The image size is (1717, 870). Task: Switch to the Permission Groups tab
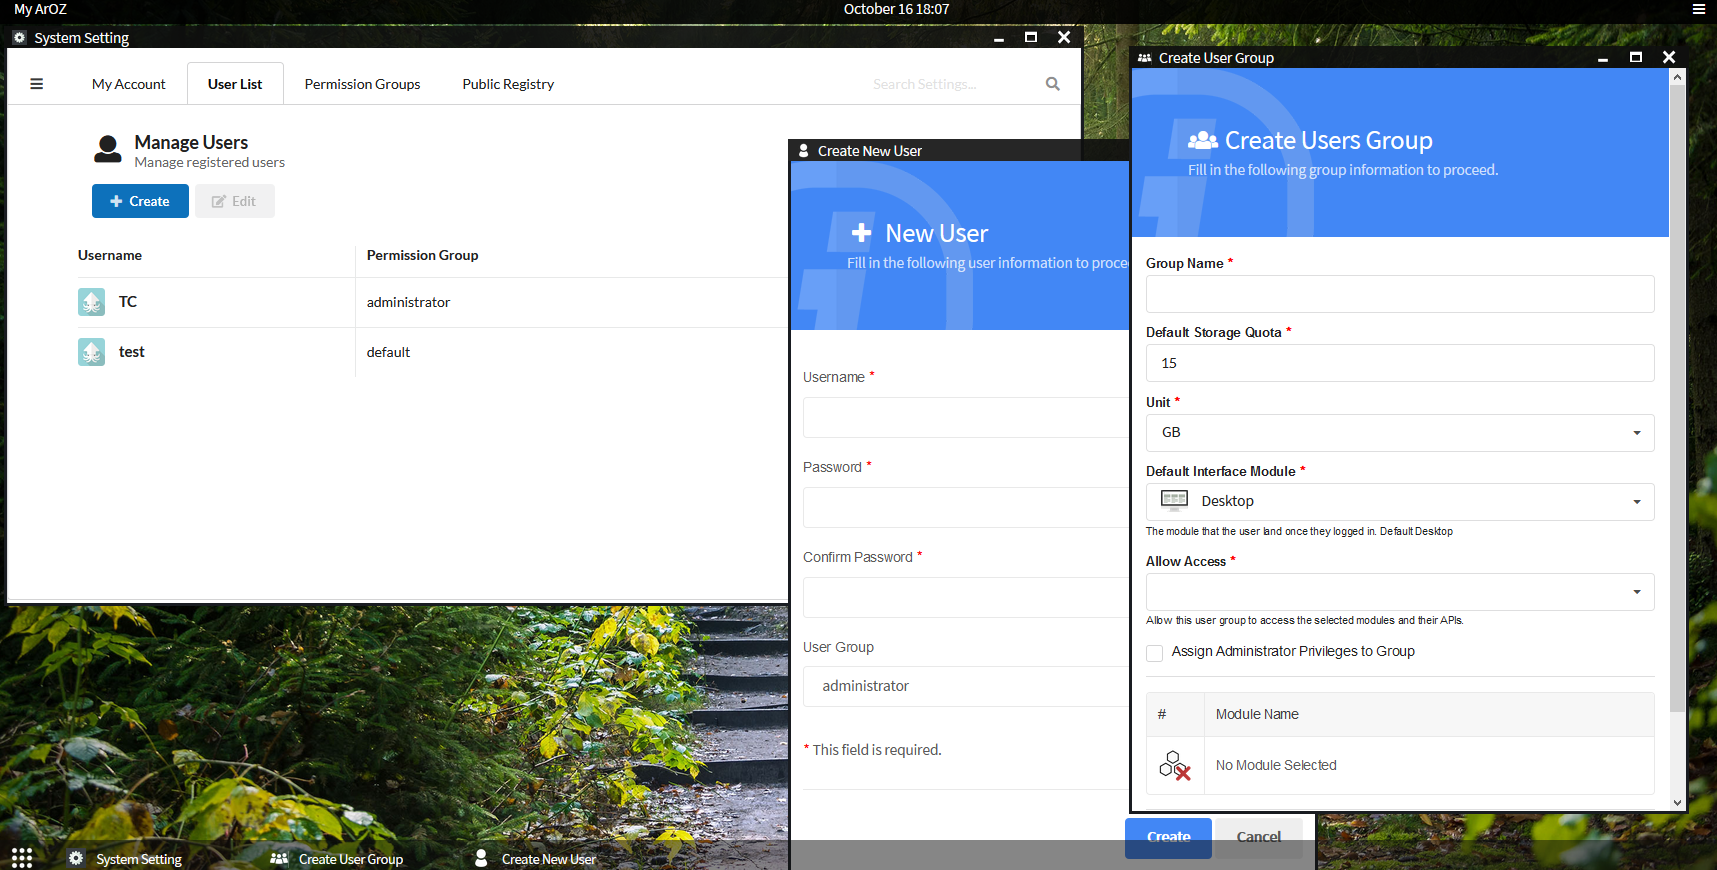(x=362, y=84)
